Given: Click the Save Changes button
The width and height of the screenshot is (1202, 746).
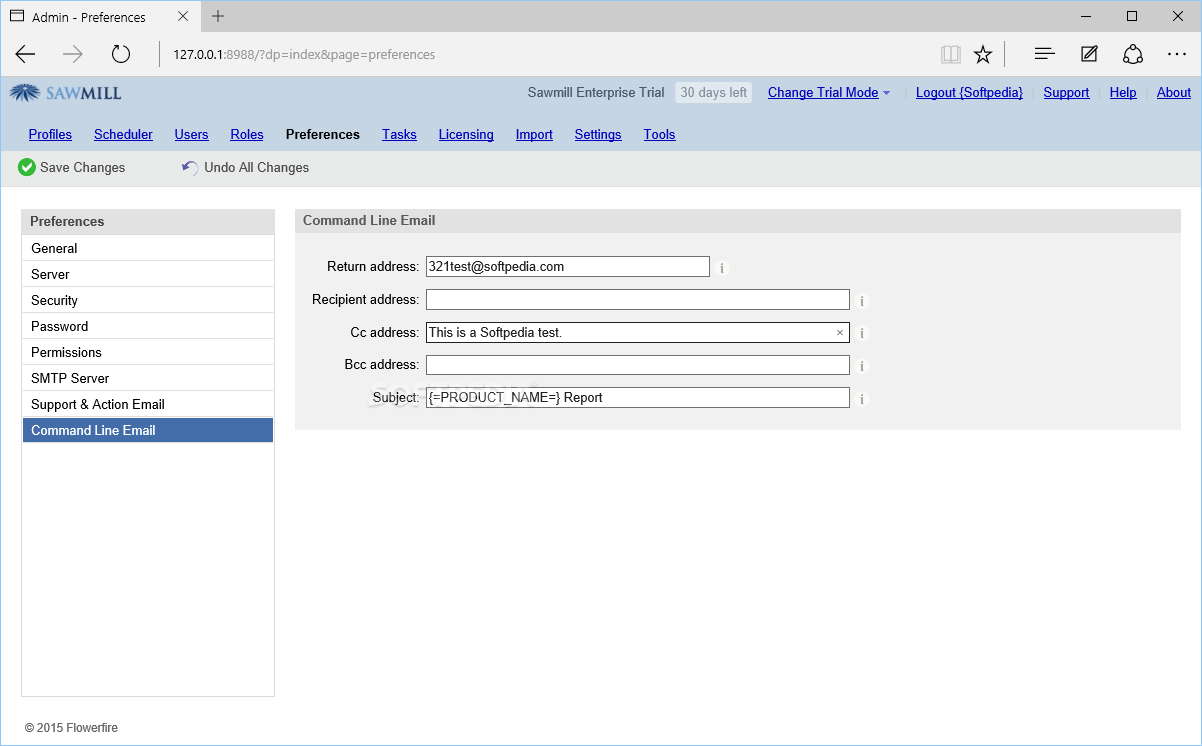Looking at the screenshot, I should click(x=72, y=167).
